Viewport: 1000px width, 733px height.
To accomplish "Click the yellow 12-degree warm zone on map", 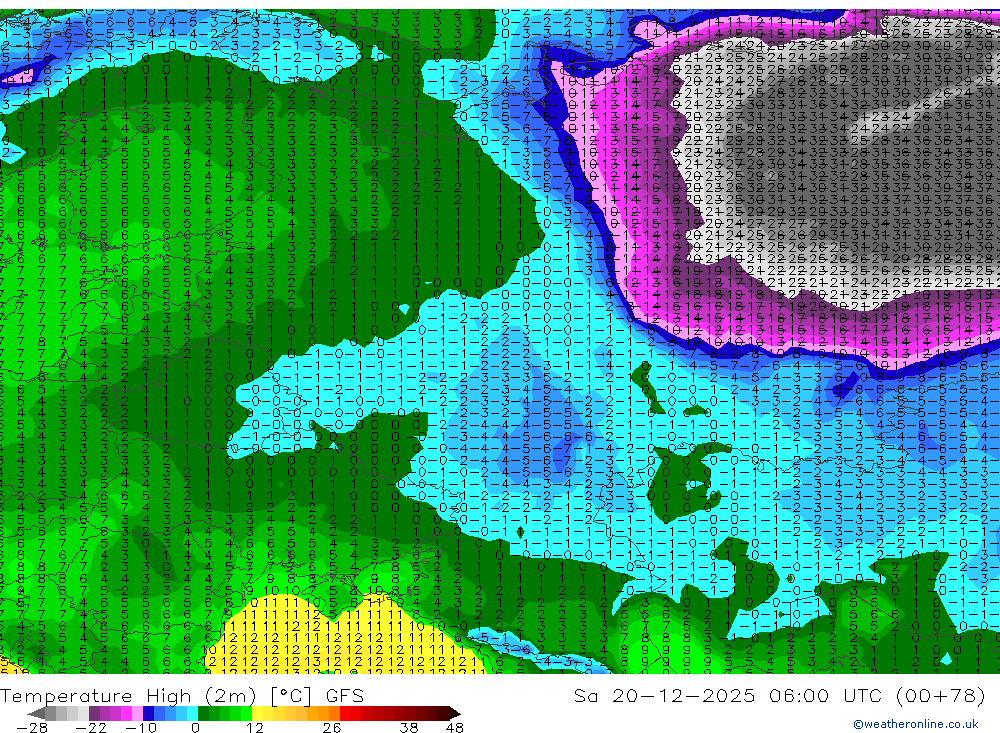I will (x=344, y=644).
